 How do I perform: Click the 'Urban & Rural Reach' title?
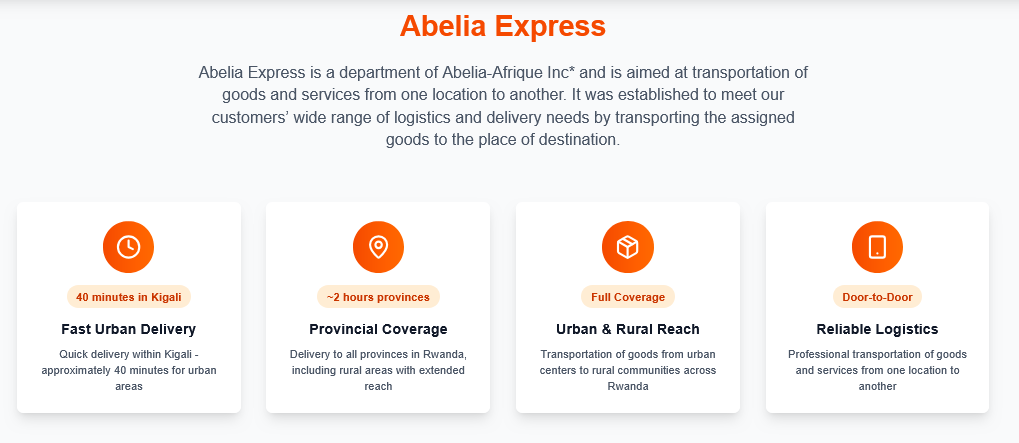628,329
